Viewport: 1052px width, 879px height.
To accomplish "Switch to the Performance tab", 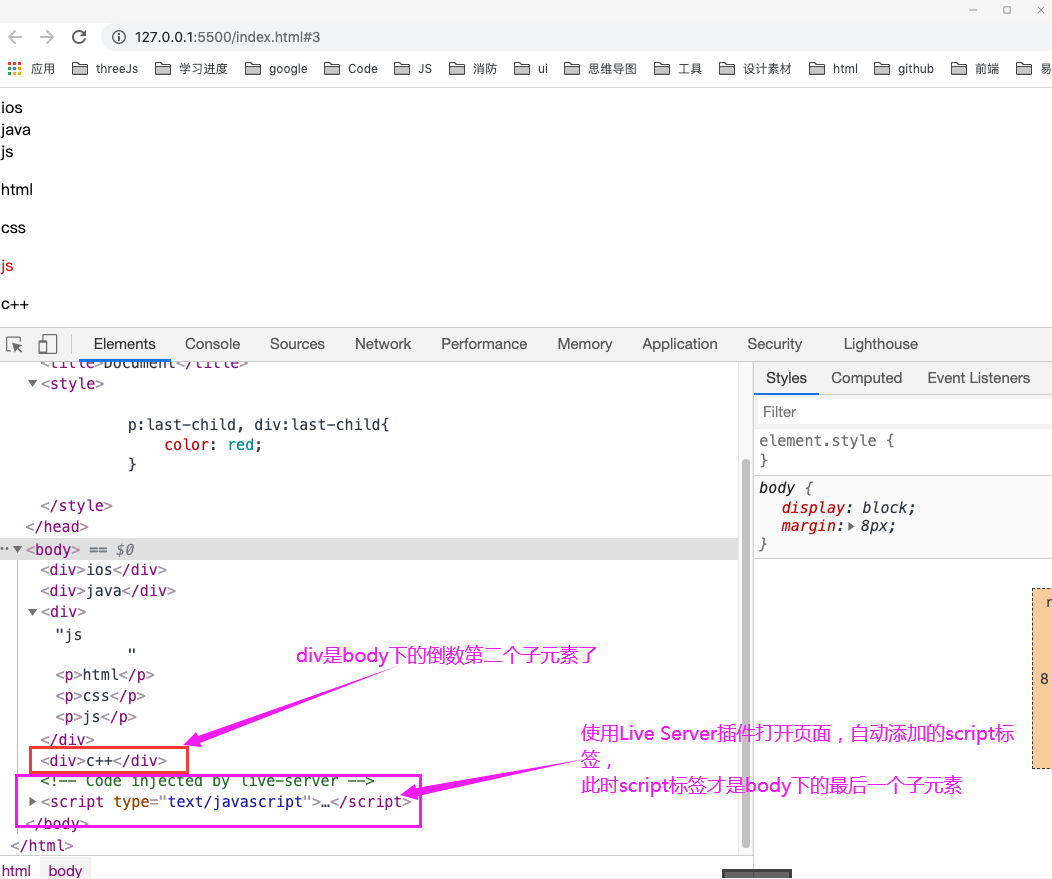I will pos(484,344).
